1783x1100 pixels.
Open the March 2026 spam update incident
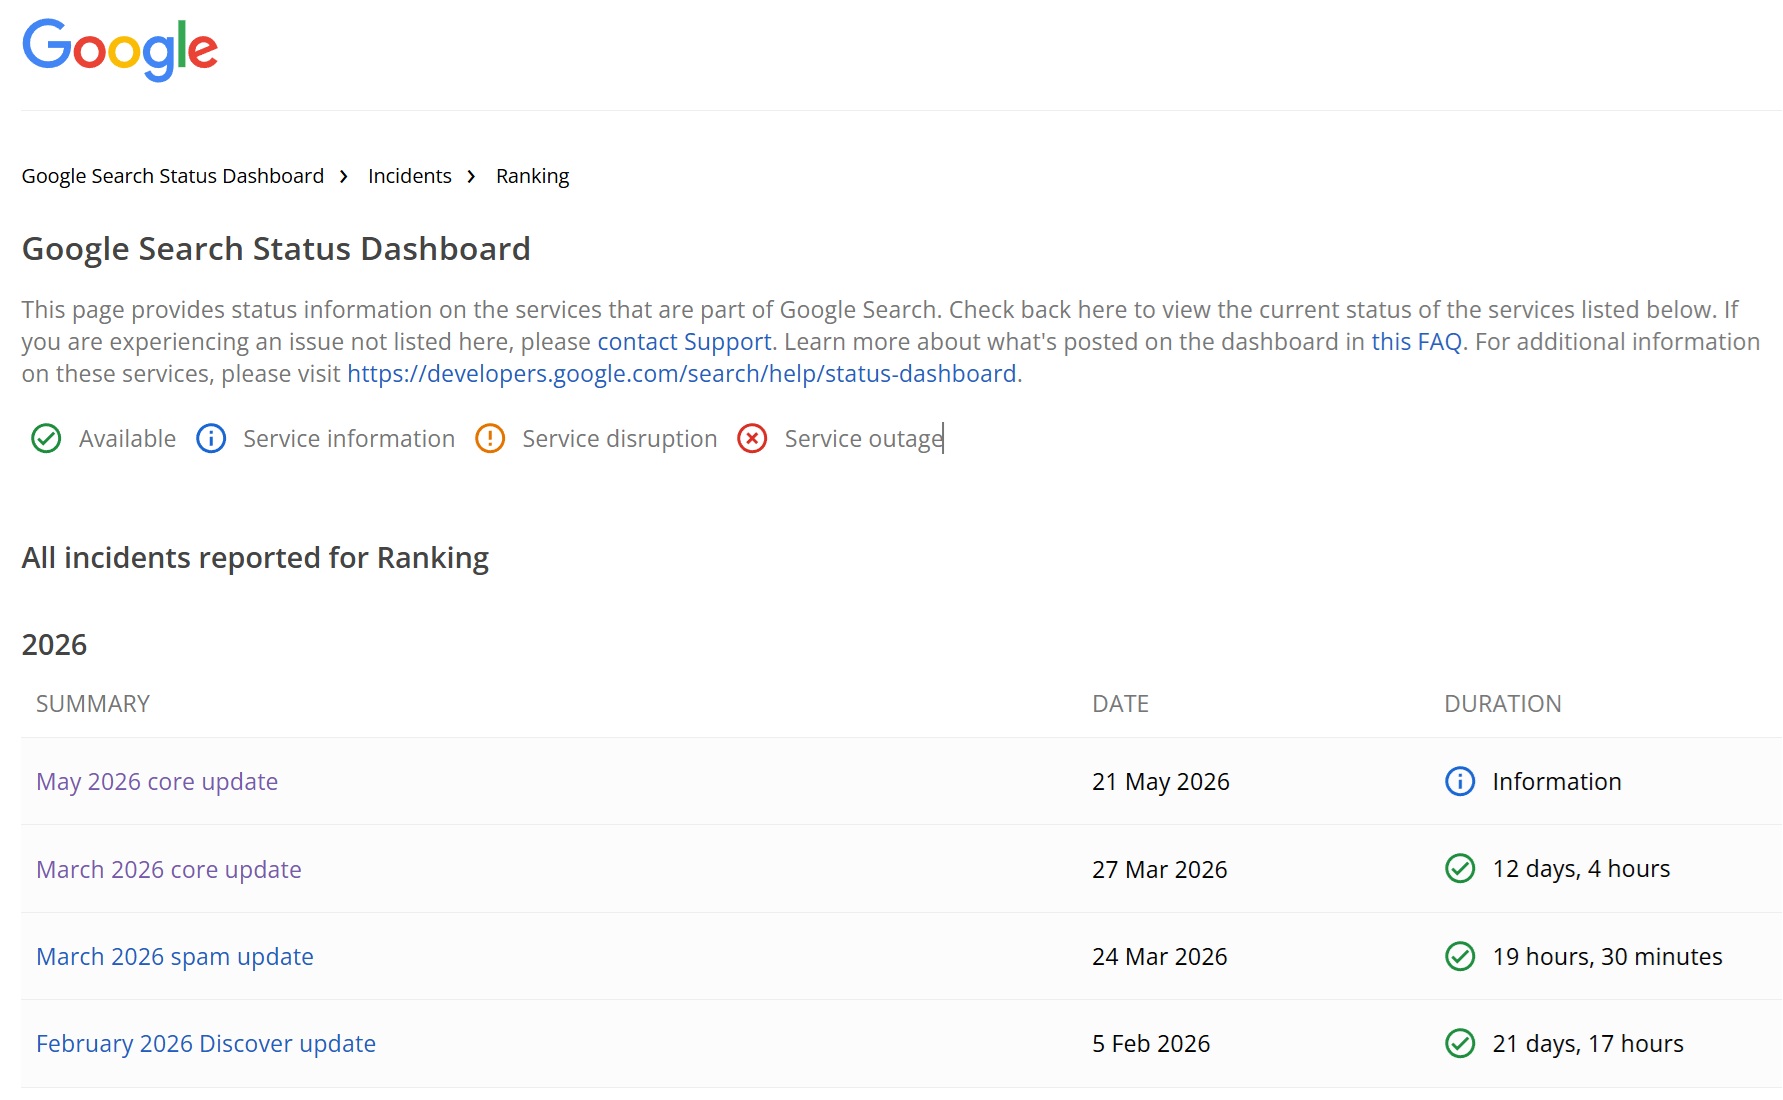[x=175, y=957]
